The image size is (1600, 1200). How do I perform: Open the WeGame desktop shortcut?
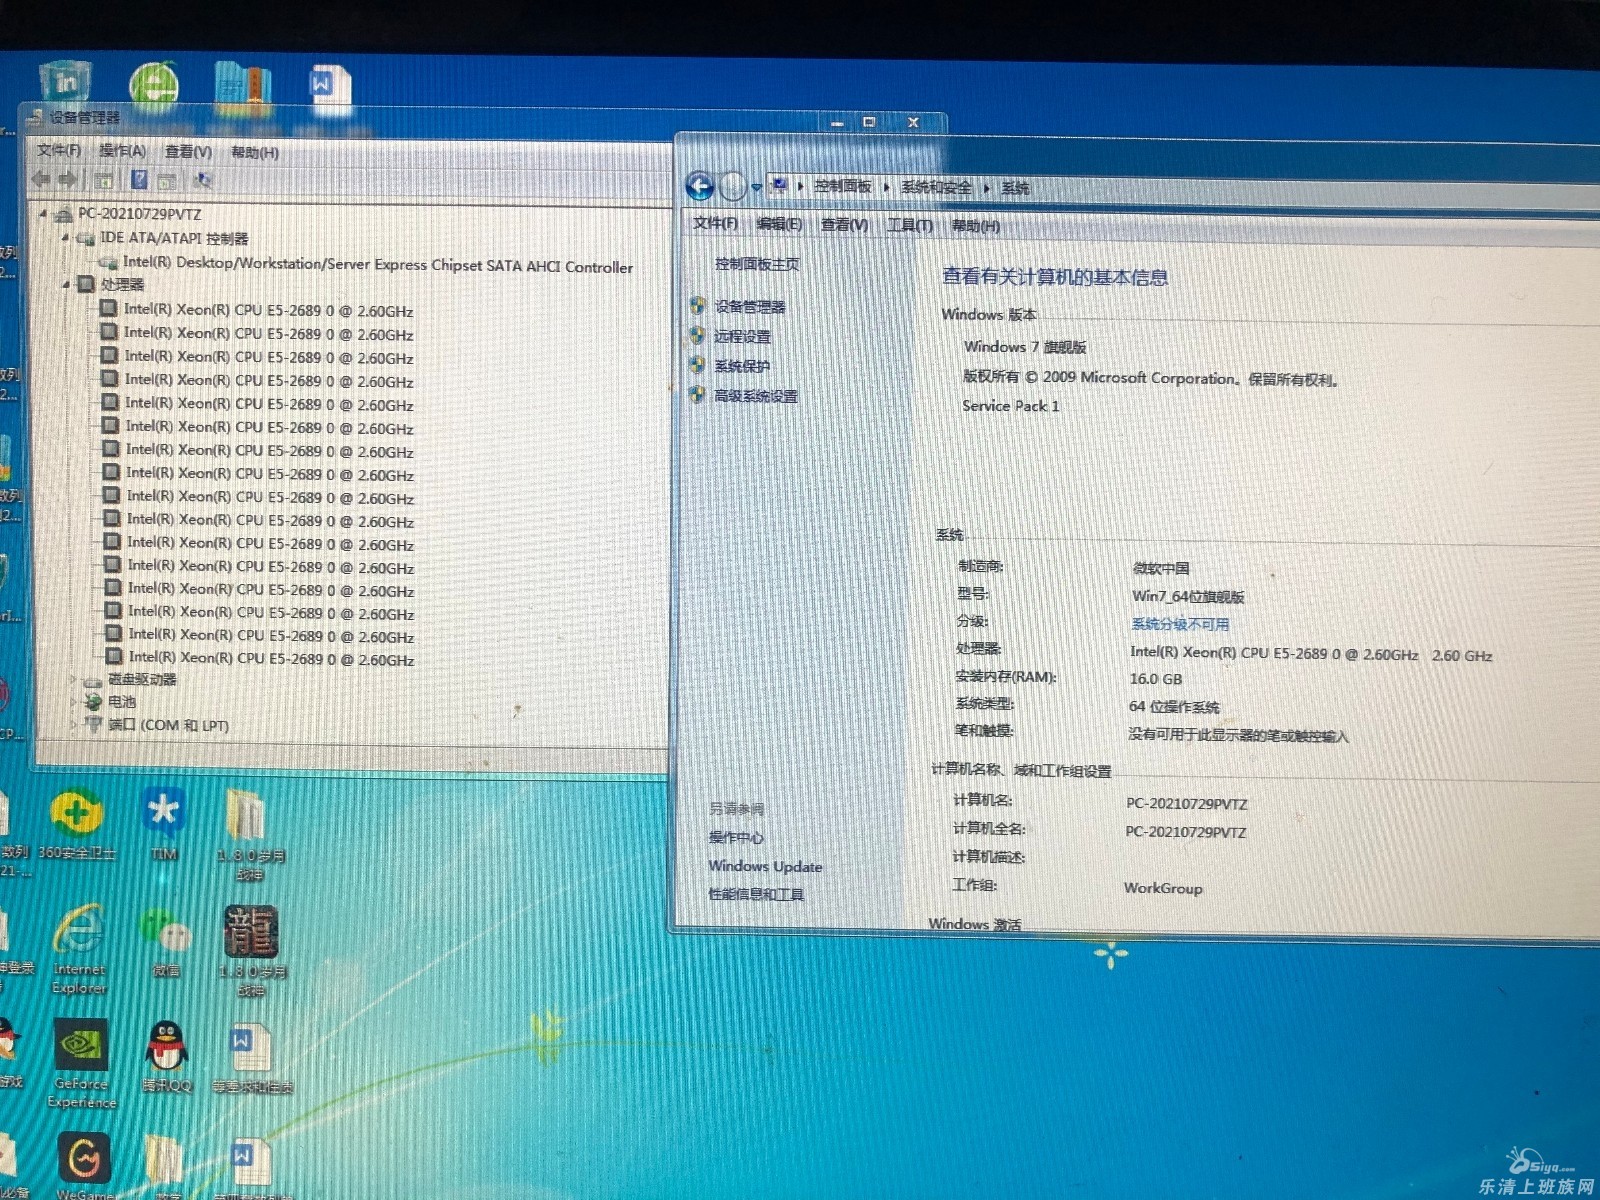pyautogui.click(x=84, y=1165)
